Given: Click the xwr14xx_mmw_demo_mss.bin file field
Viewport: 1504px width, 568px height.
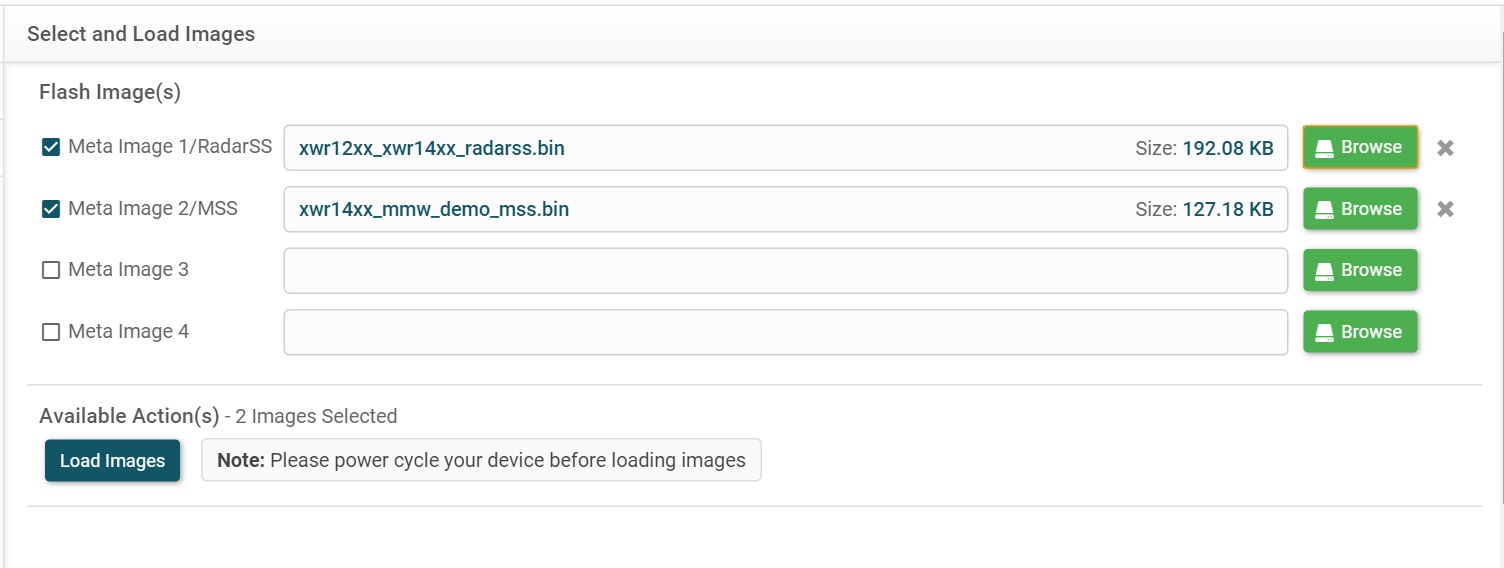Looking at the screenshot, I should (700, 209).
